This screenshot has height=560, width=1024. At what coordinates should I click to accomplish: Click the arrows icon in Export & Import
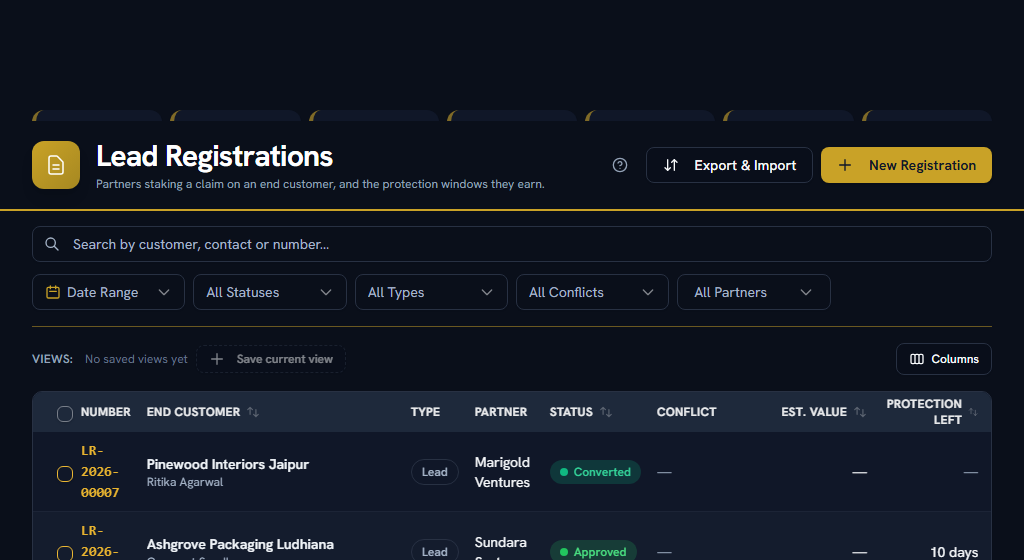pyautogui.click(x=671, y=165)
